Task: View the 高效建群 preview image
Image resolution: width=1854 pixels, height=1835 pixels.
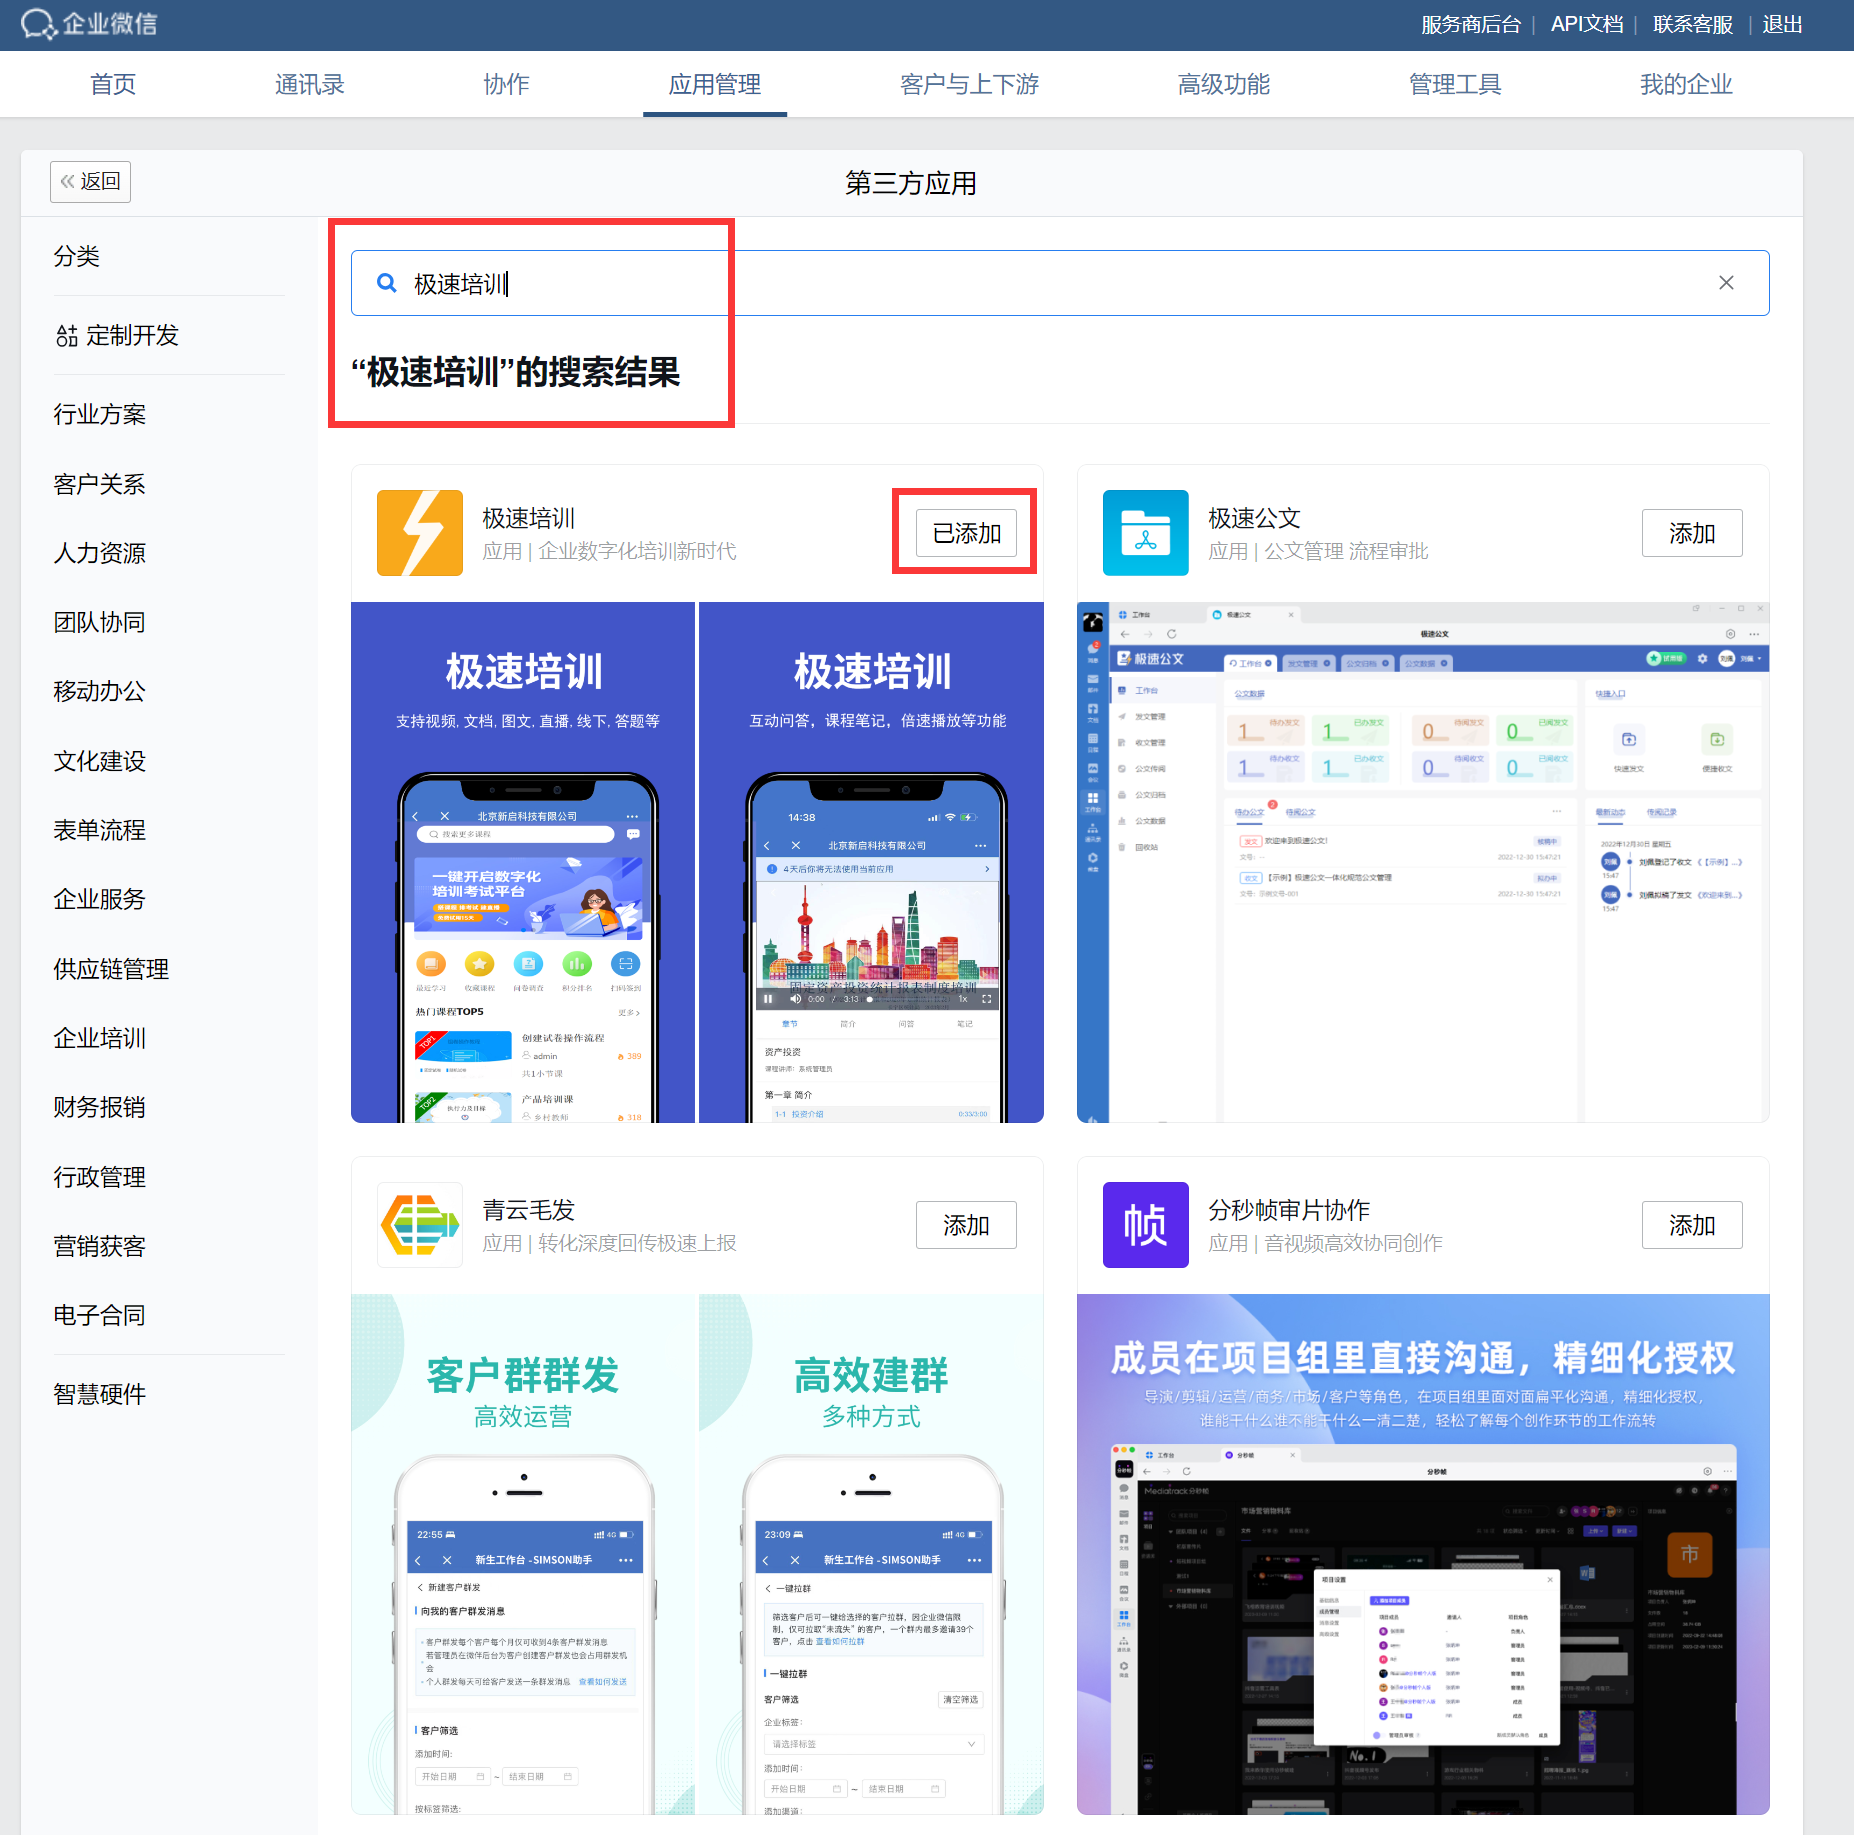Action: 871,1554
